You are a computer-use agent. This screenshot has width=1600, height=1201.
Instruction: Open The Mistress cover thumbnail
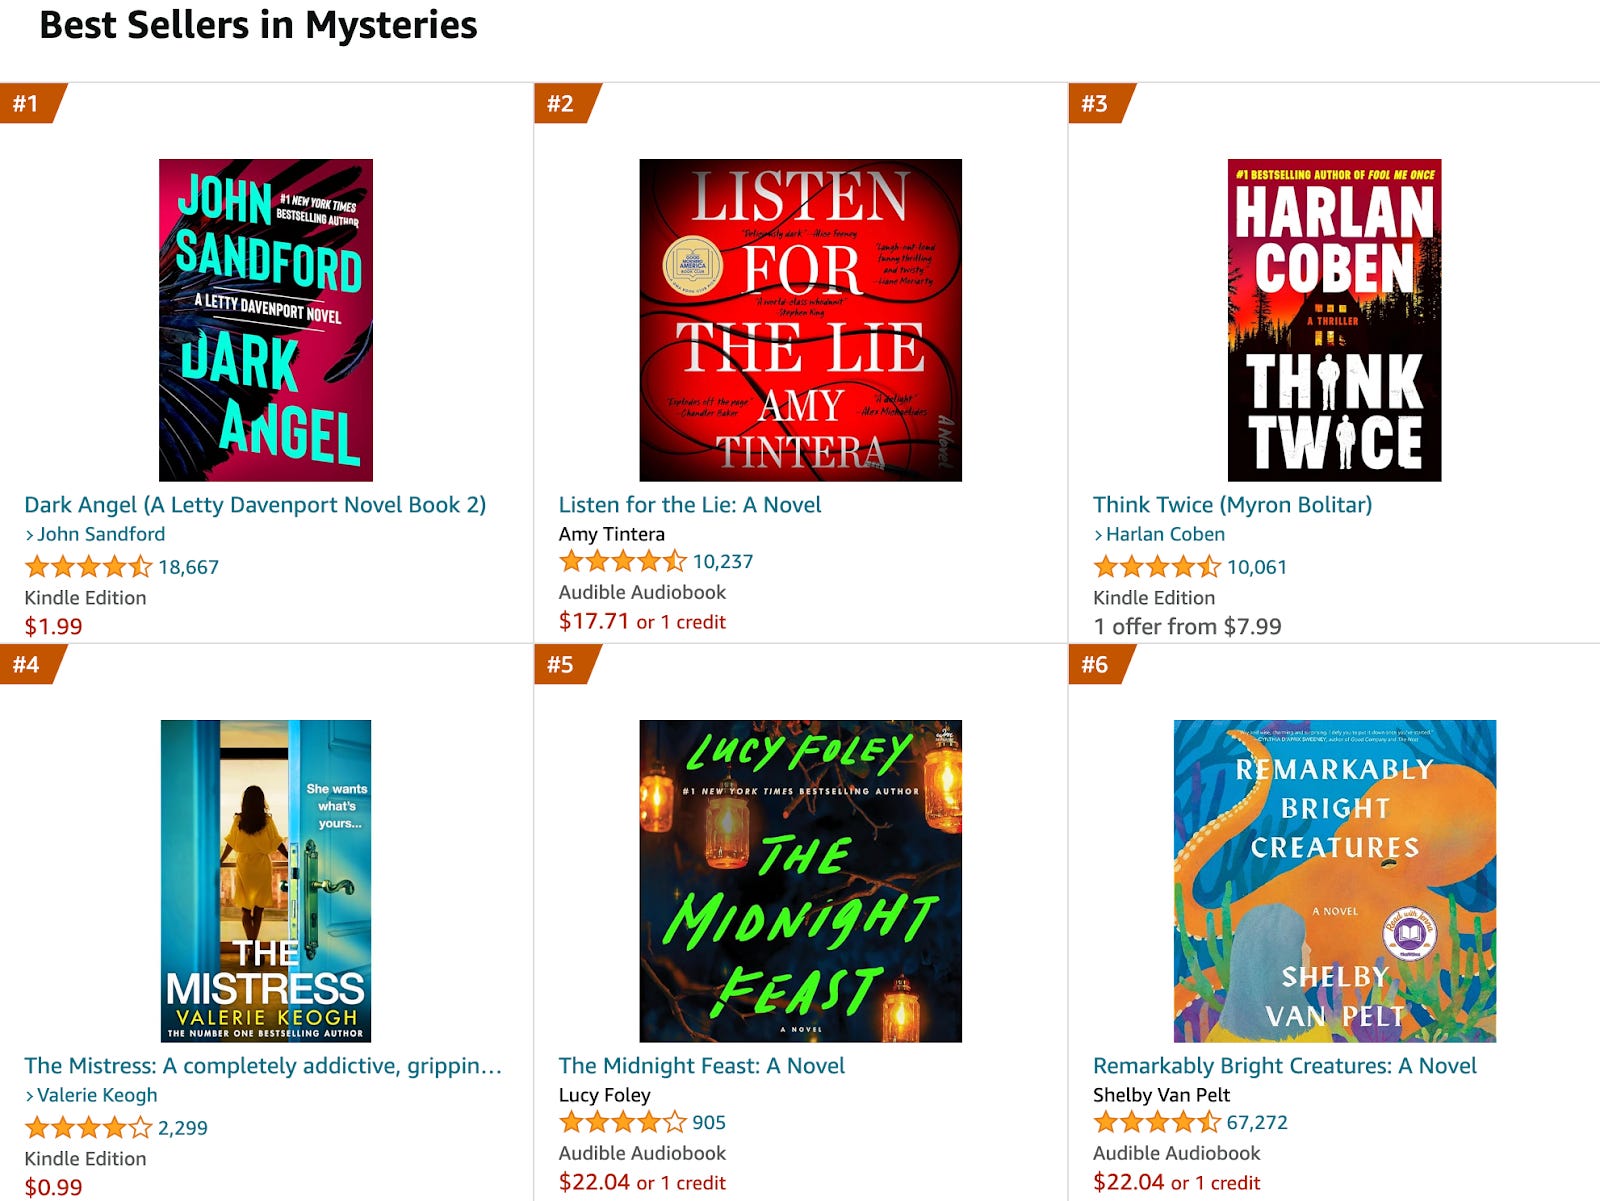[272, 880]
